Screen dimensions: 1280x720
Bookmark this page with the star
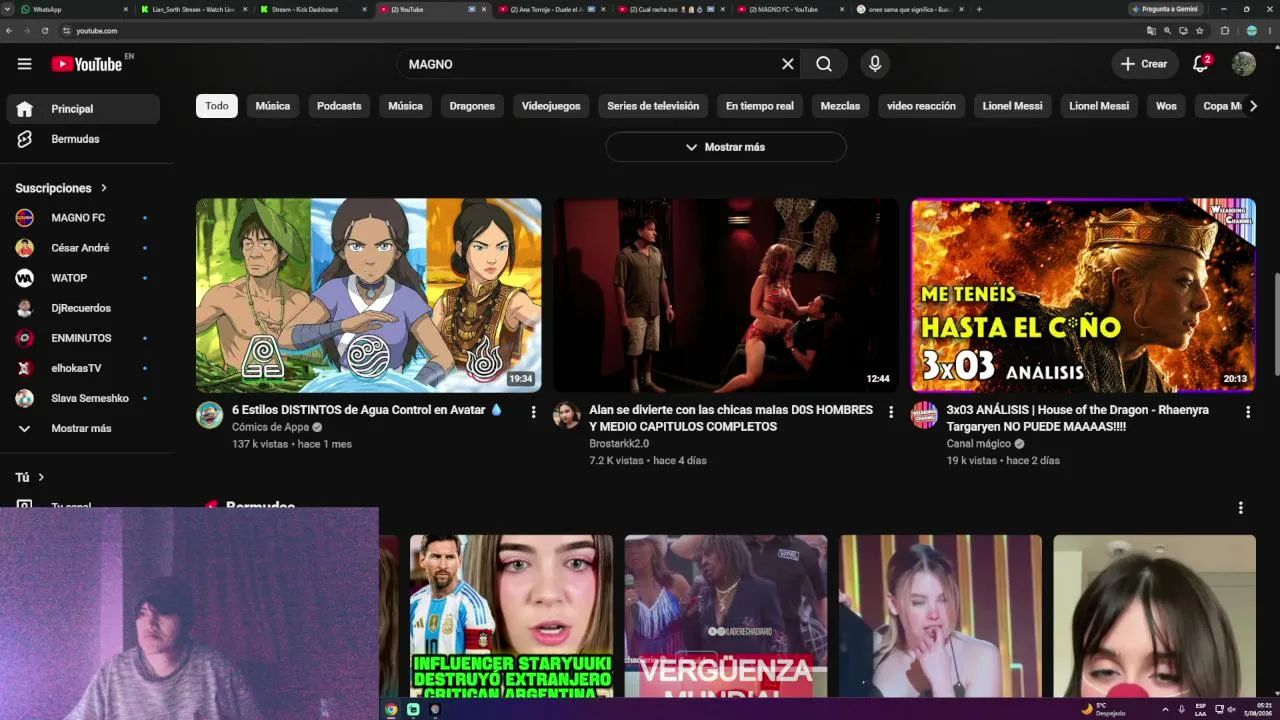[1200, 31]
